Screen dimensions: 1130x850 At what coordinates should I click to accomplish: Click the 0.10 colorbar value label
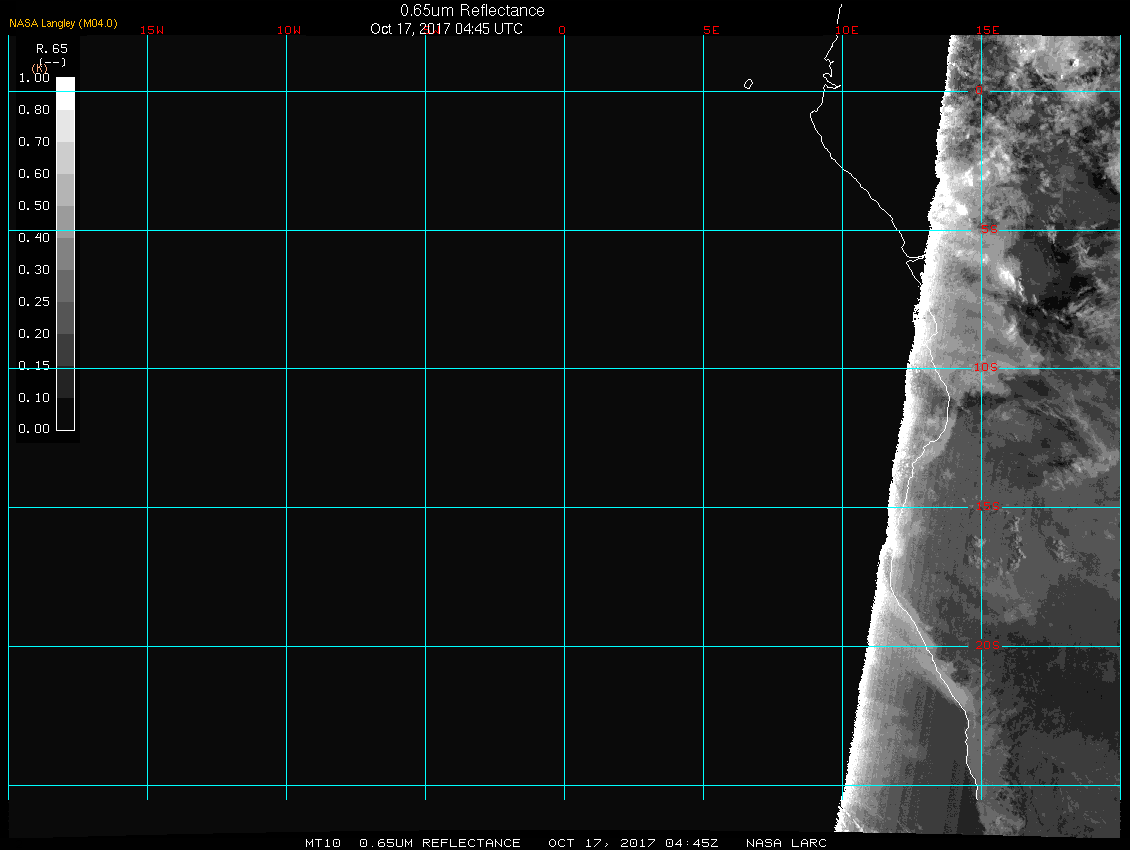pos(34,398)
